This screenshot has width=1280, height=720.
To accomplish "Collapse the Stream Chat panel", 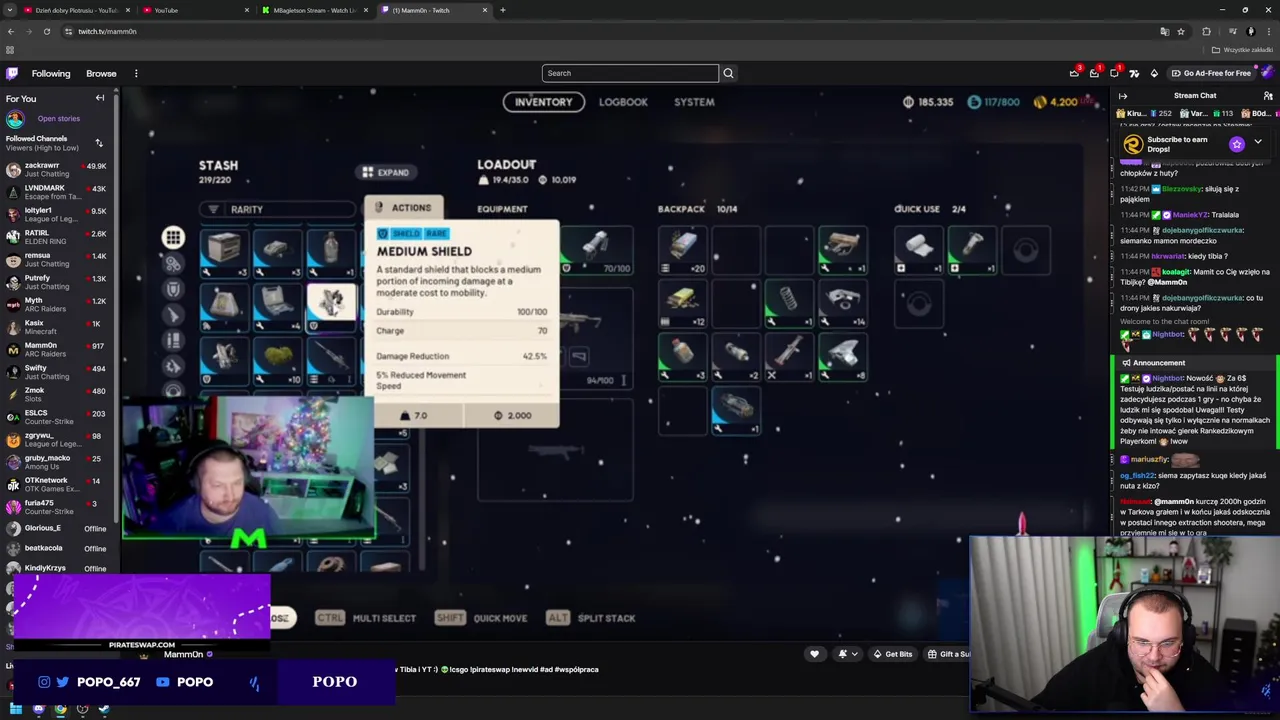I will pos(1123,96).
